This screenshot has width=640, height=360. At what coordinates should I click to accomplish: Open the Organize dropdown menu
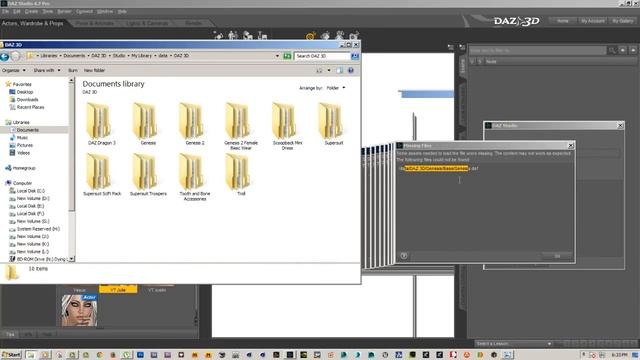tap(13, 71)
